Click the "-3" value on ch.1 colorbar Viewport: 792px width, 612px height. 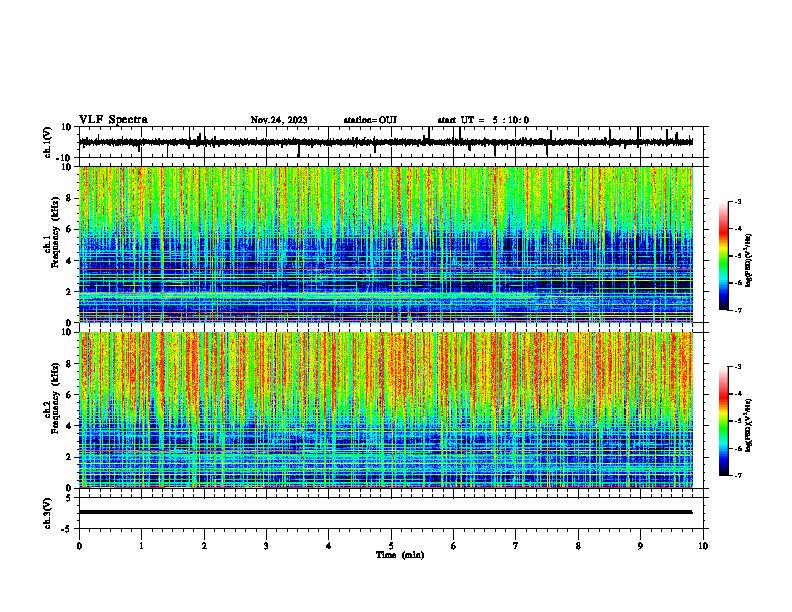coord(738,201)
